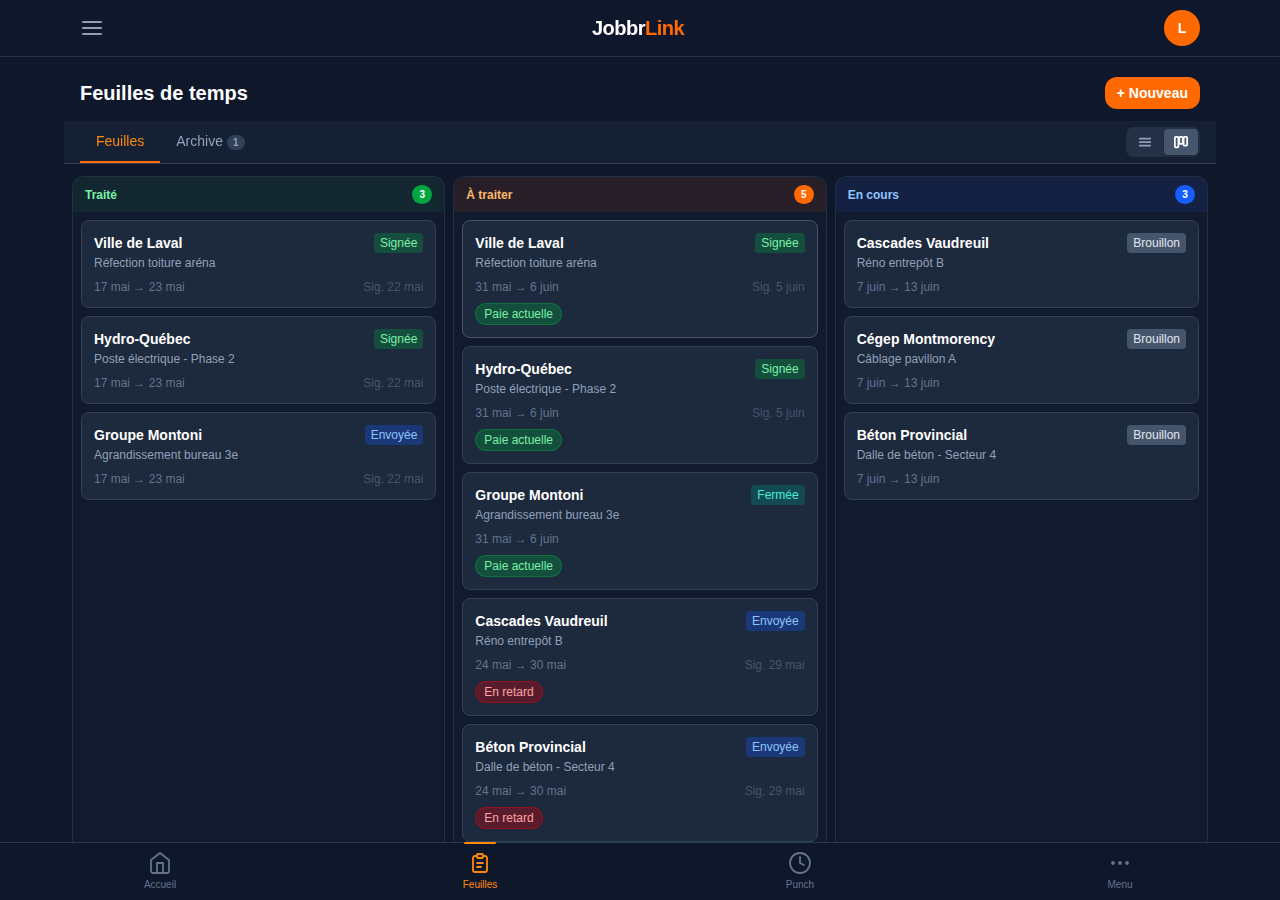Open Cégep Montmorency draft card

click(1021, 360)
